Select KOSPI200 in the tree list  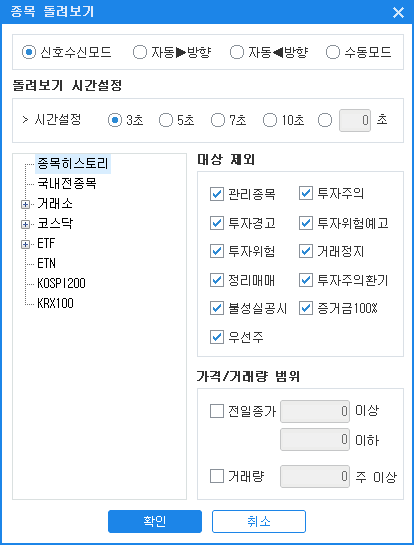(x=62, y=283)
